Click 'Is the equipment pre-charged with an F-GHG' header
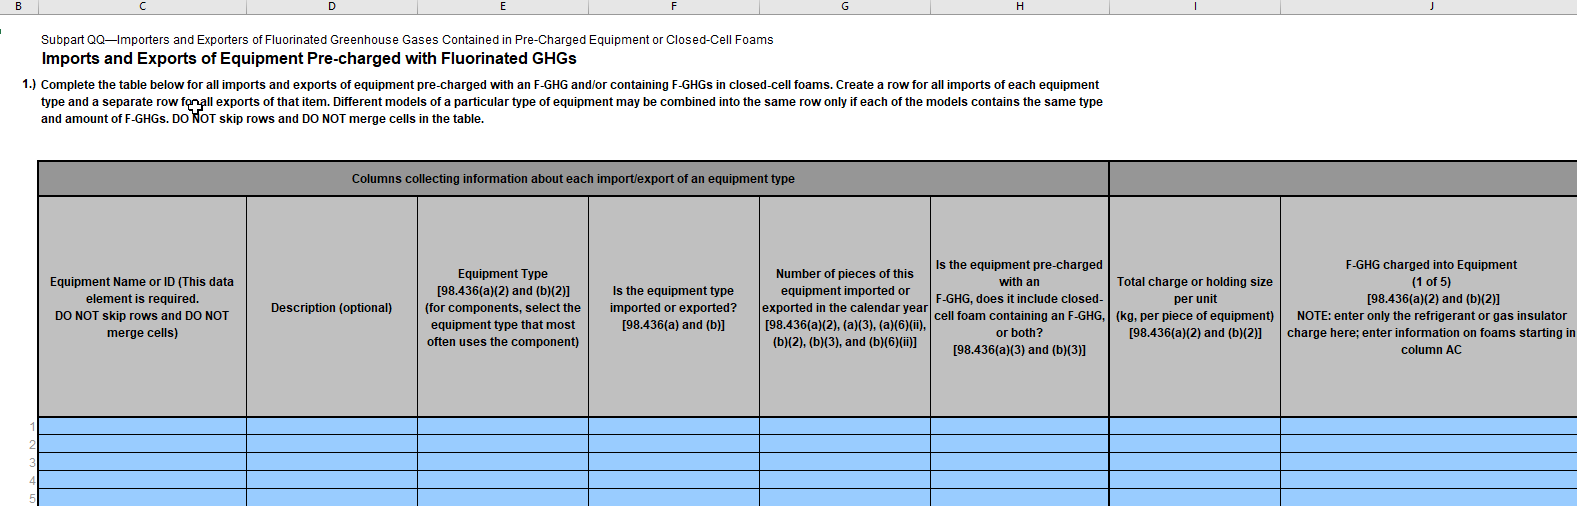This screenshot has width=1577, height=506. tap(1019, 307)
